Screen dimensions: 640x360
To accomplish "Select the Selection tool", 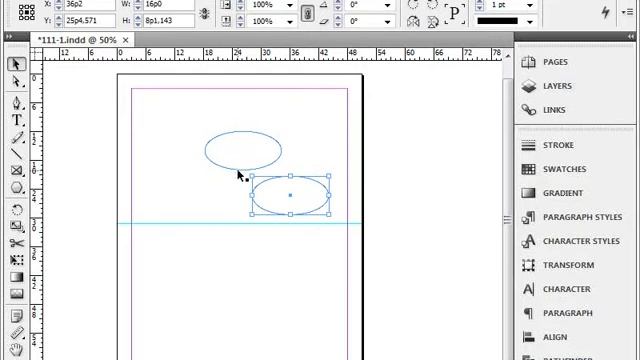I will pos(16,64).
